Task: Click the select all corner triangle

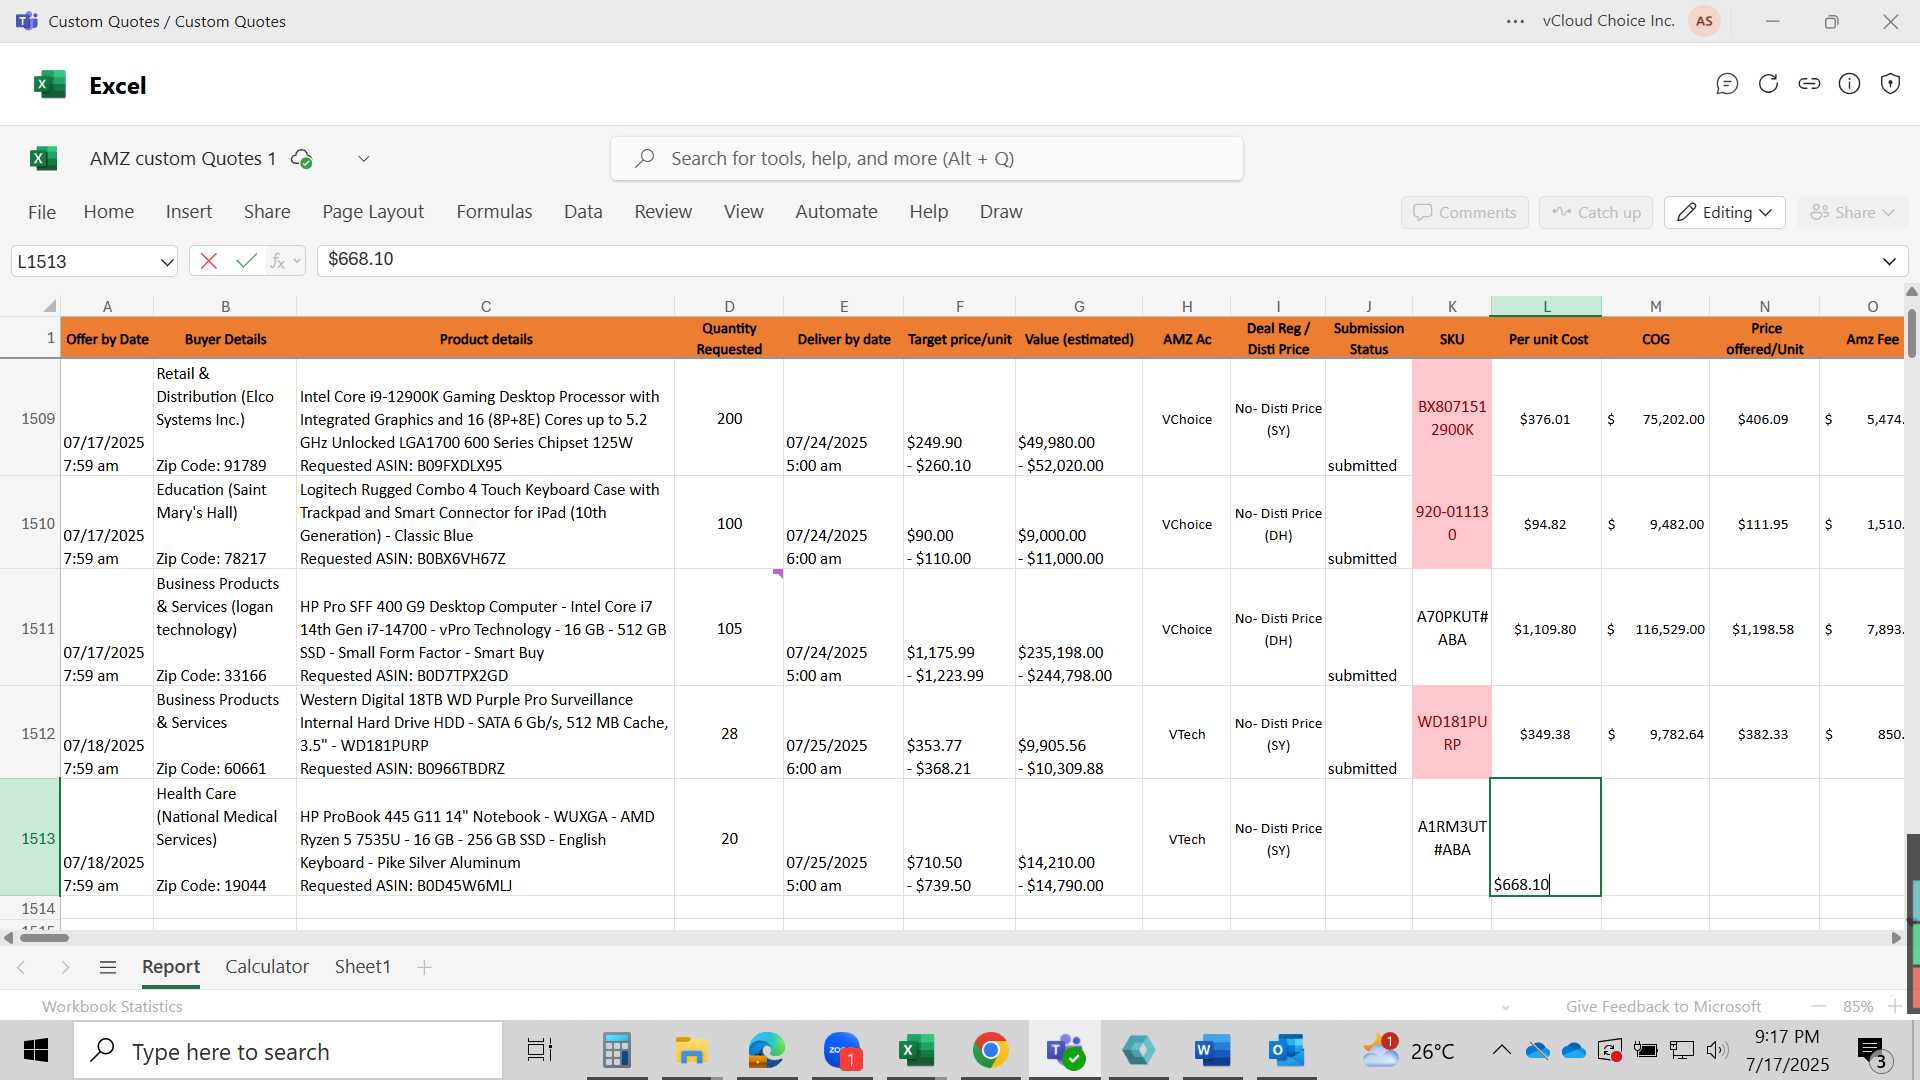Action: click(x=49, y=306)
